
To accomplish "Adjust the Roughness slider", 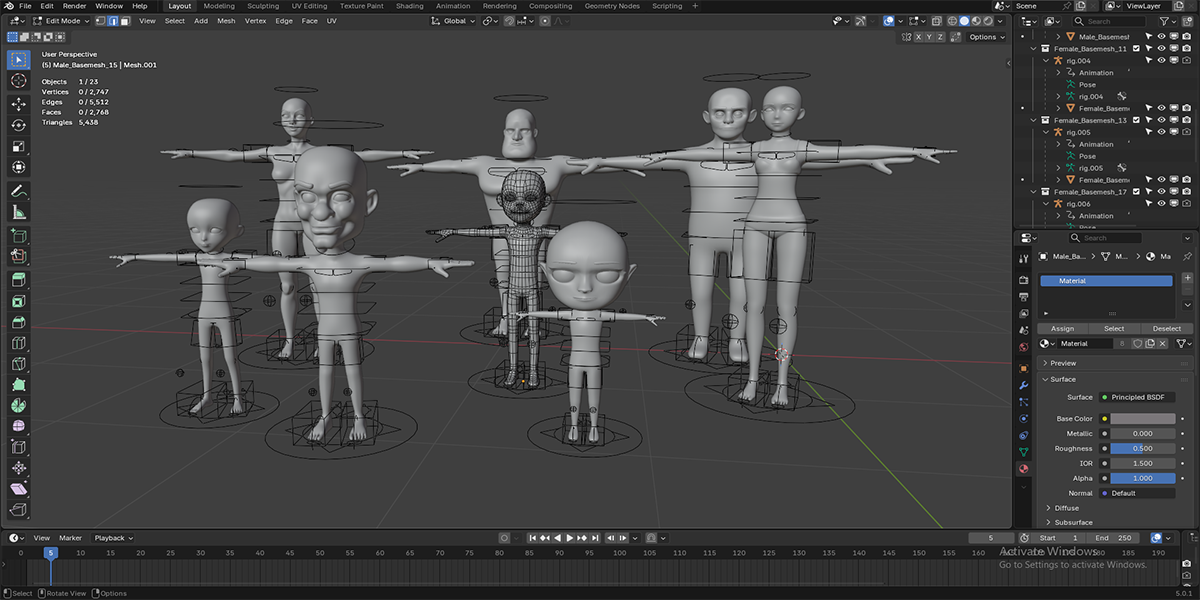I will point(1142,448).
